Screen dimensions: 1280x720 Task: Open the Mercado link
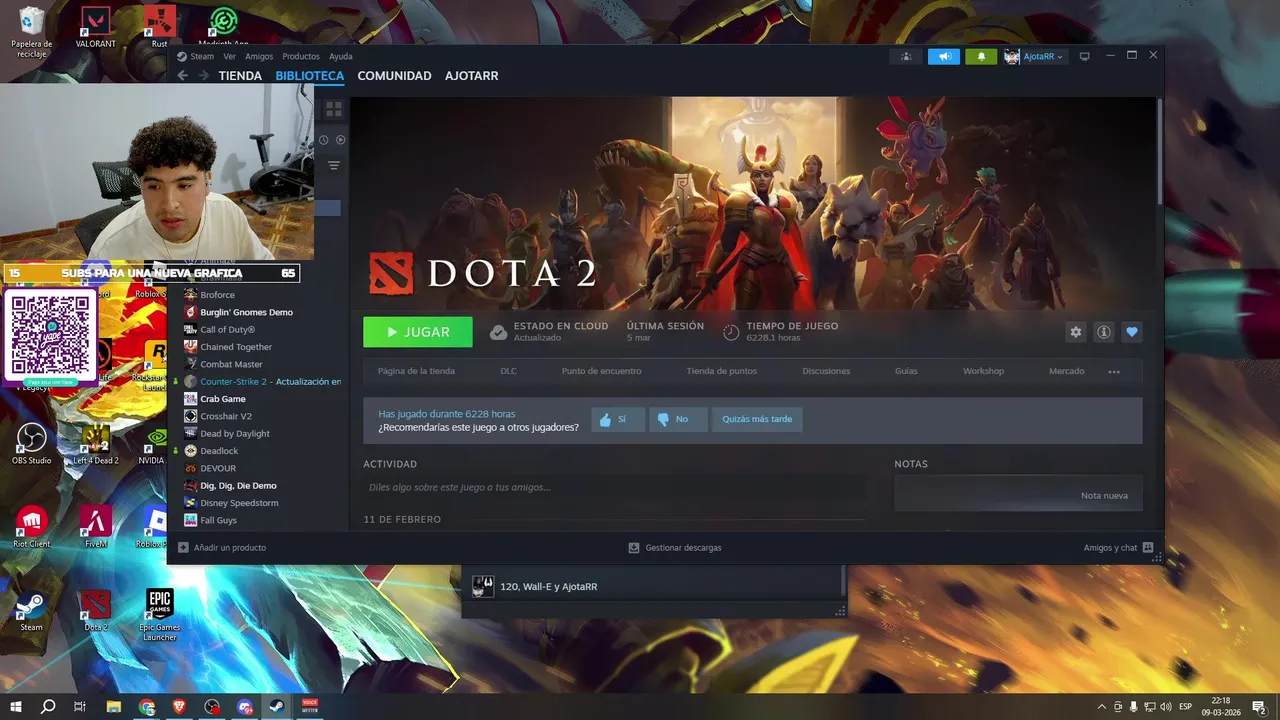(1066, 371)
